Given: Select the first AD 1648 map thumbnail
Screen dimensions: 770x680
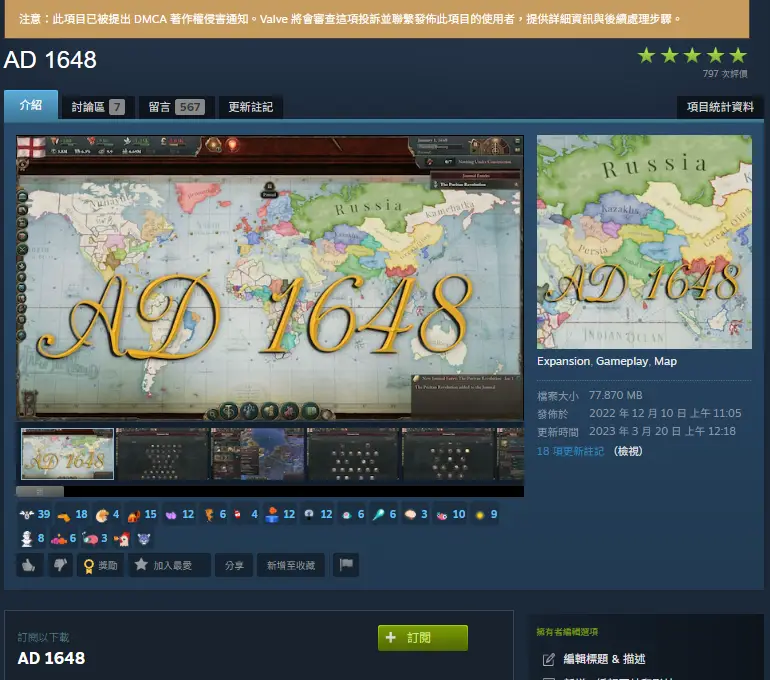Looking at the screenshot, I should 67,454.
